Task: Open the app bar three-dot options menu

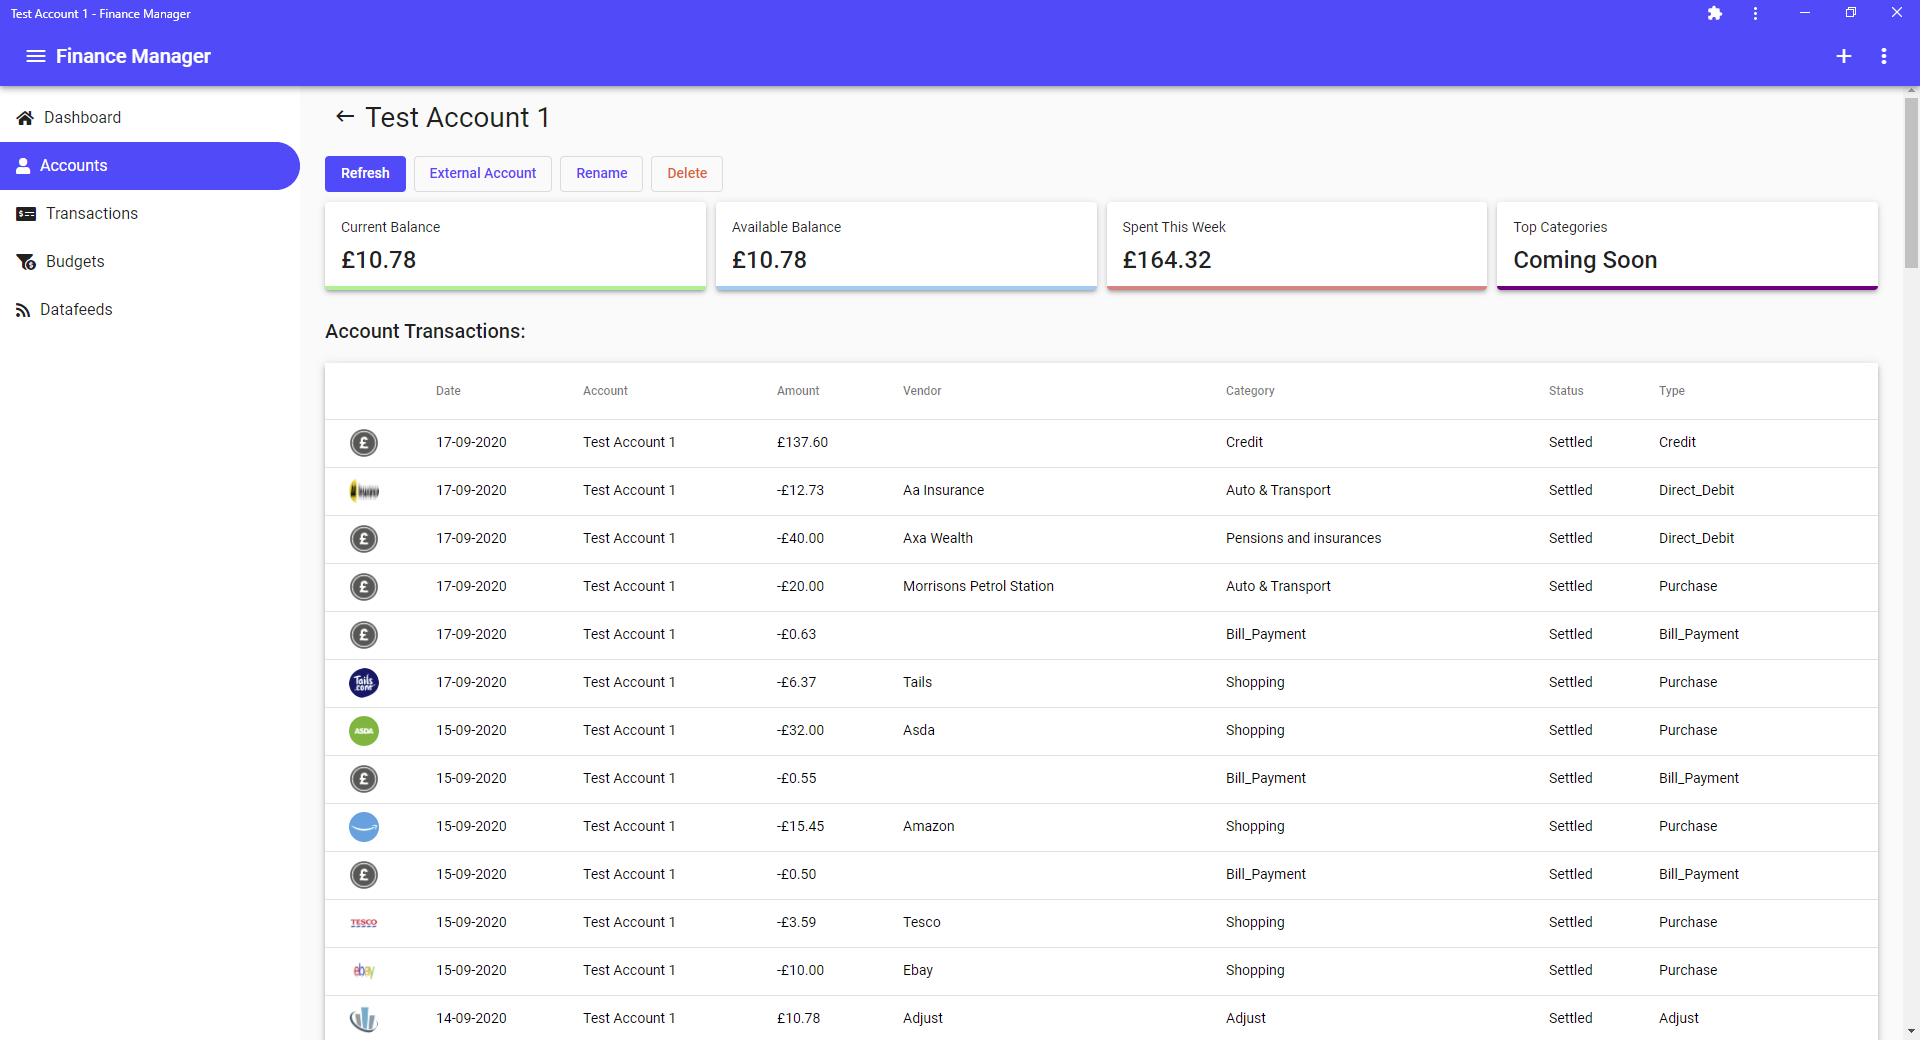Action: pyautogui.click(x=1884, y=56)
